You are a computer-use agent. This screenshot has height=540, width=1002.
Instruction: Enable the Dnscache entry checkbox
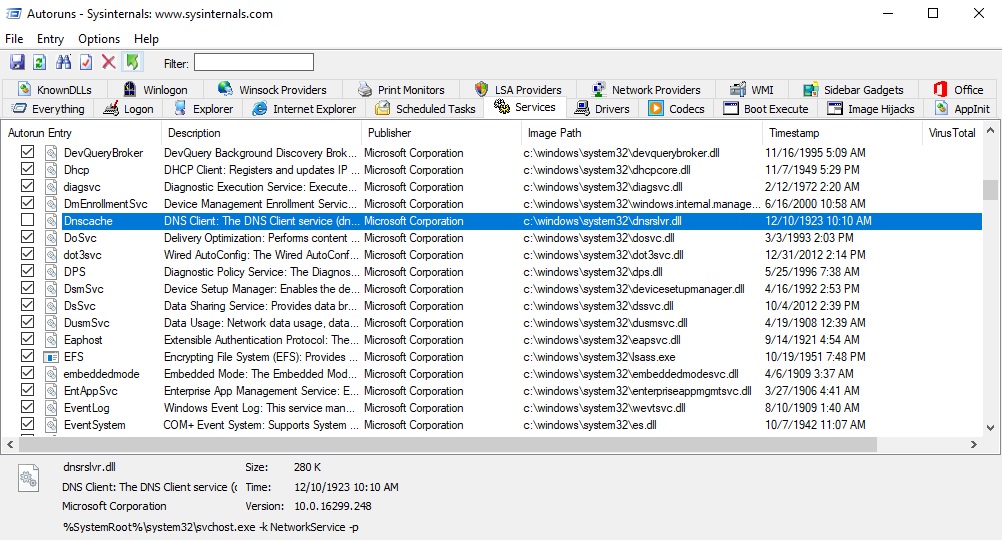click(x=27, y=220)
